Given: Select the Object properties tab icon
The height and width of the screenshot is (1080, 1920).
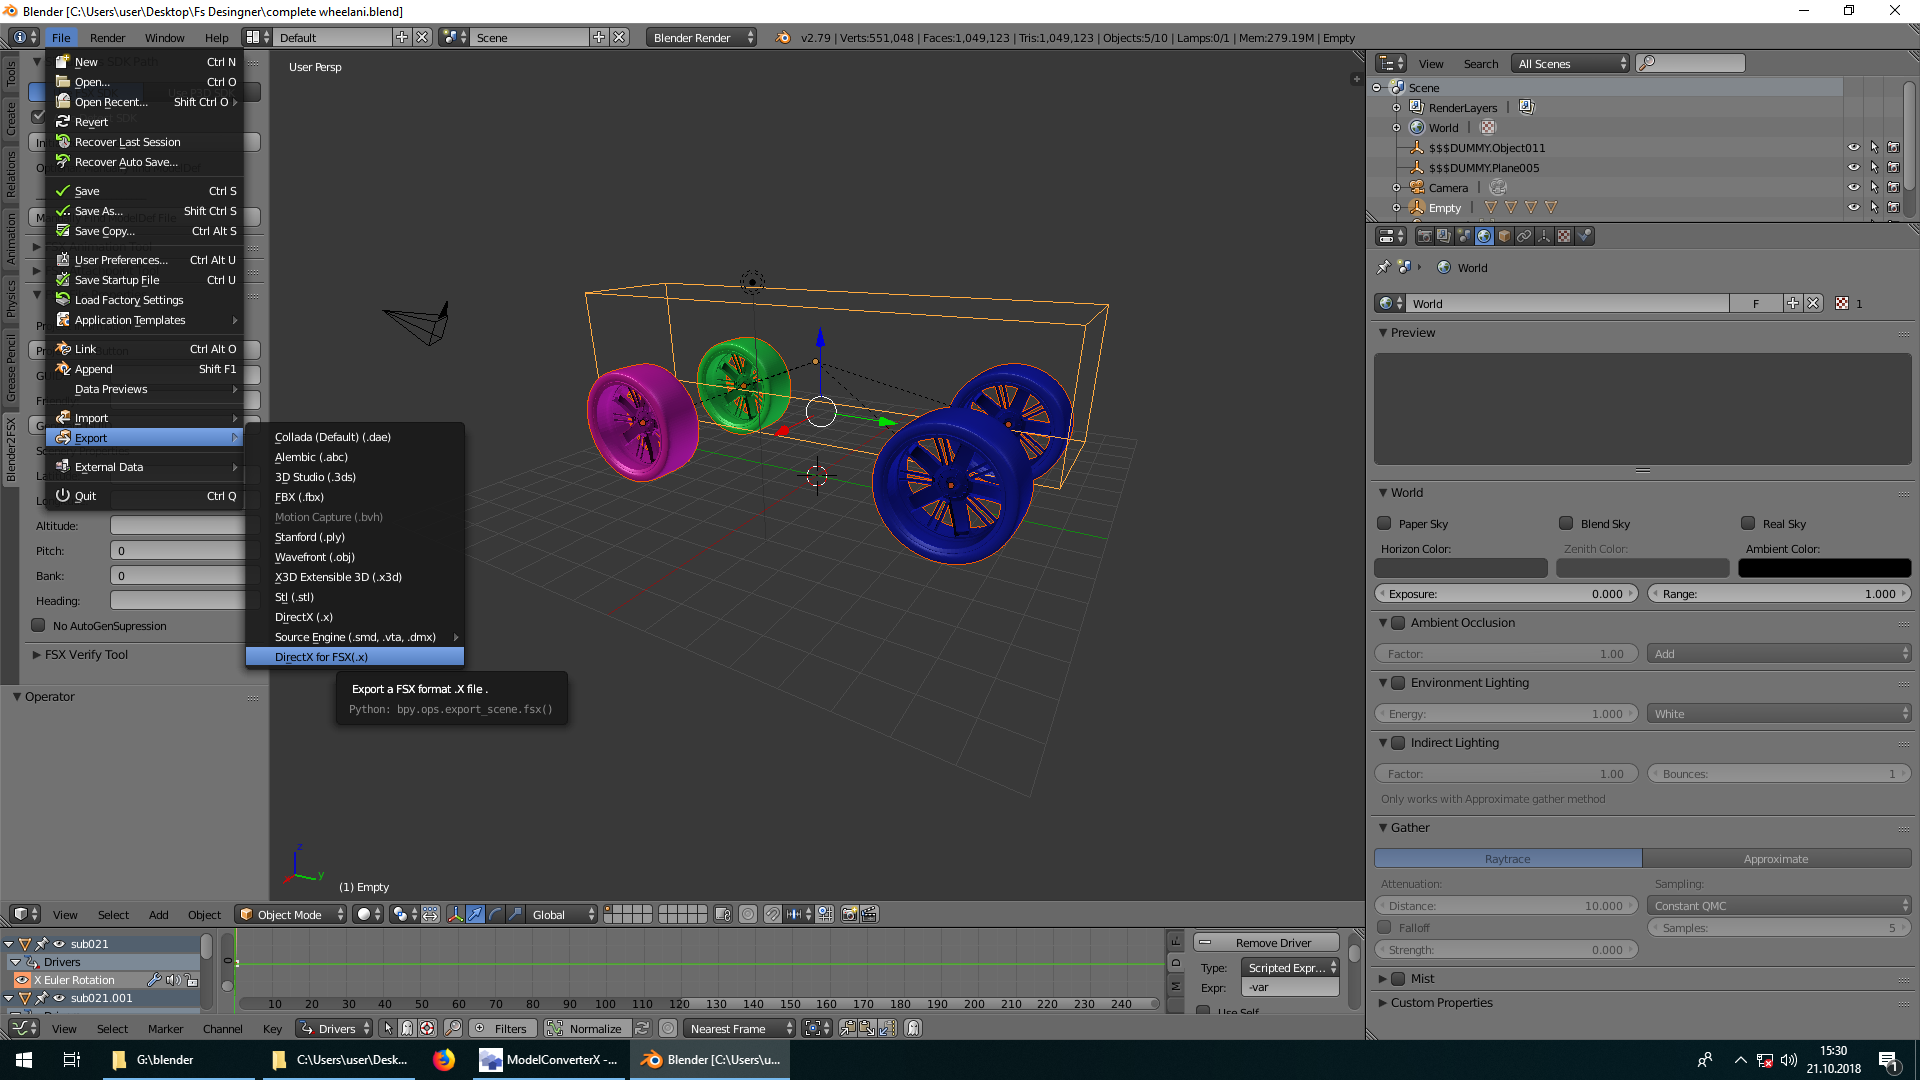Looking at the screenshot, I should tap(1504, 236).
